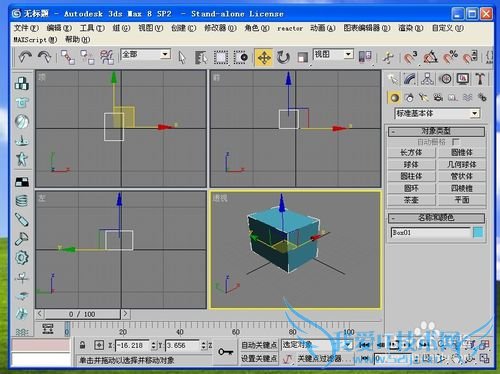Switch to the Utilities hammer tab

coord(480,79)
